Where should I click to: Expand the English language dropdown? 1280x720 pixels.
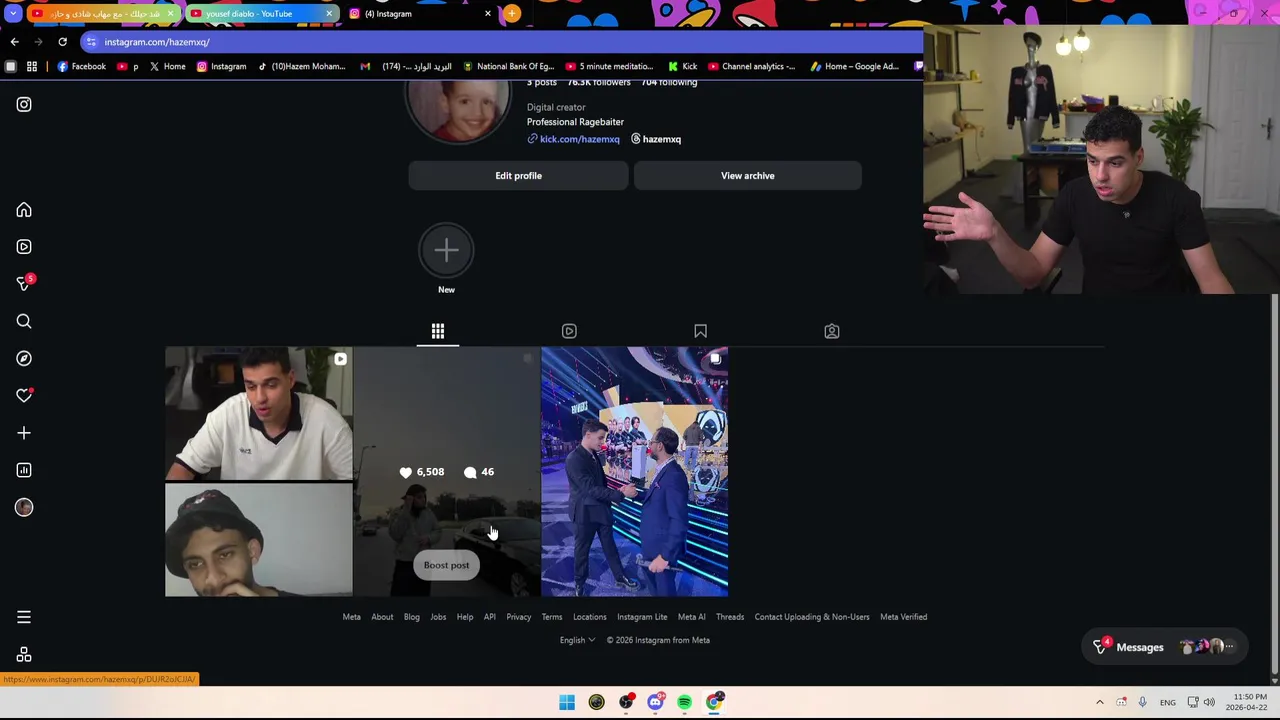point(577,640)
